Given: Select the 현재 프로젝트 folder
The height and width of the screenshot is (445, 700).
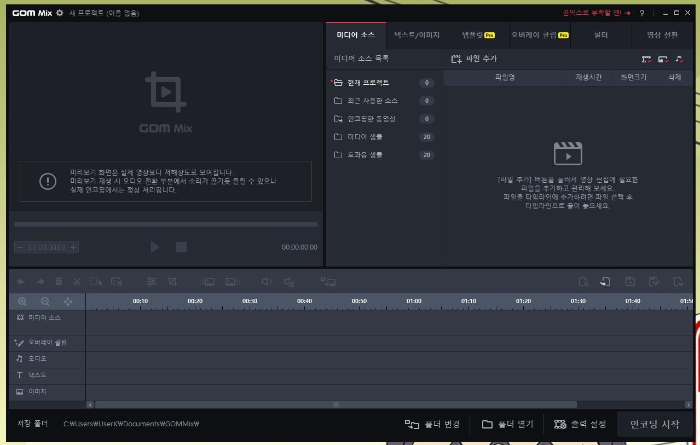Looking at the screenshot, I should point(384,83).
